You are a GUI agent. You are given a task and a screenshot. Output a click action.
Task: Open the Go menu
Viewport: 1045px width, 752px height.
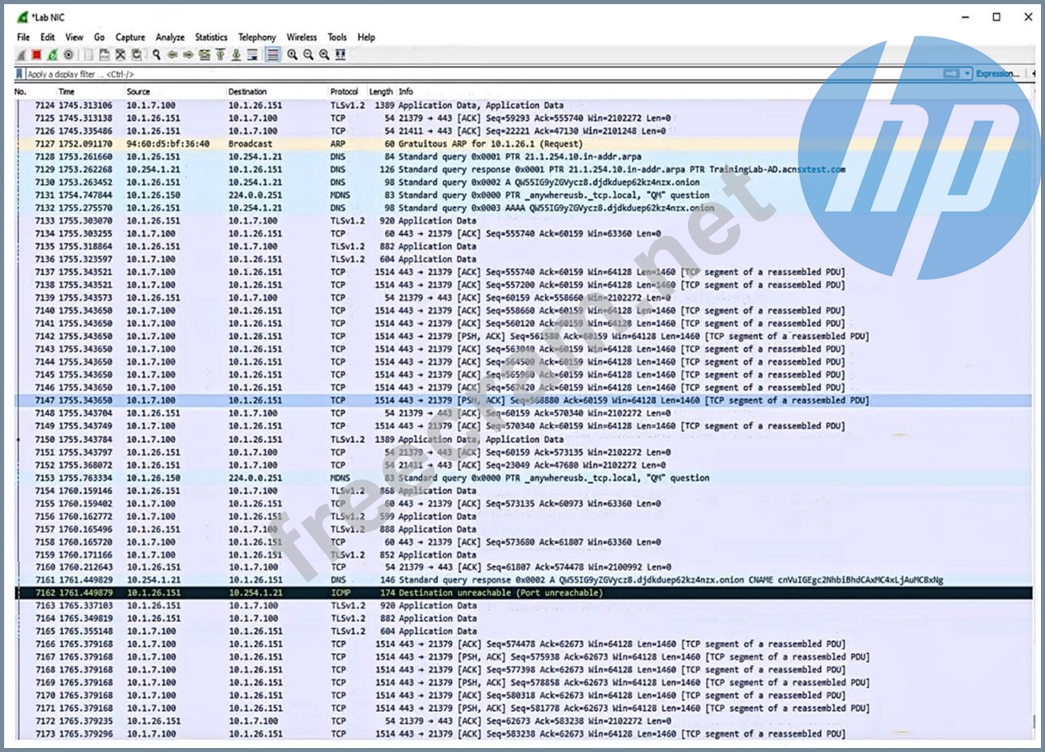click(x=99, y=37)
